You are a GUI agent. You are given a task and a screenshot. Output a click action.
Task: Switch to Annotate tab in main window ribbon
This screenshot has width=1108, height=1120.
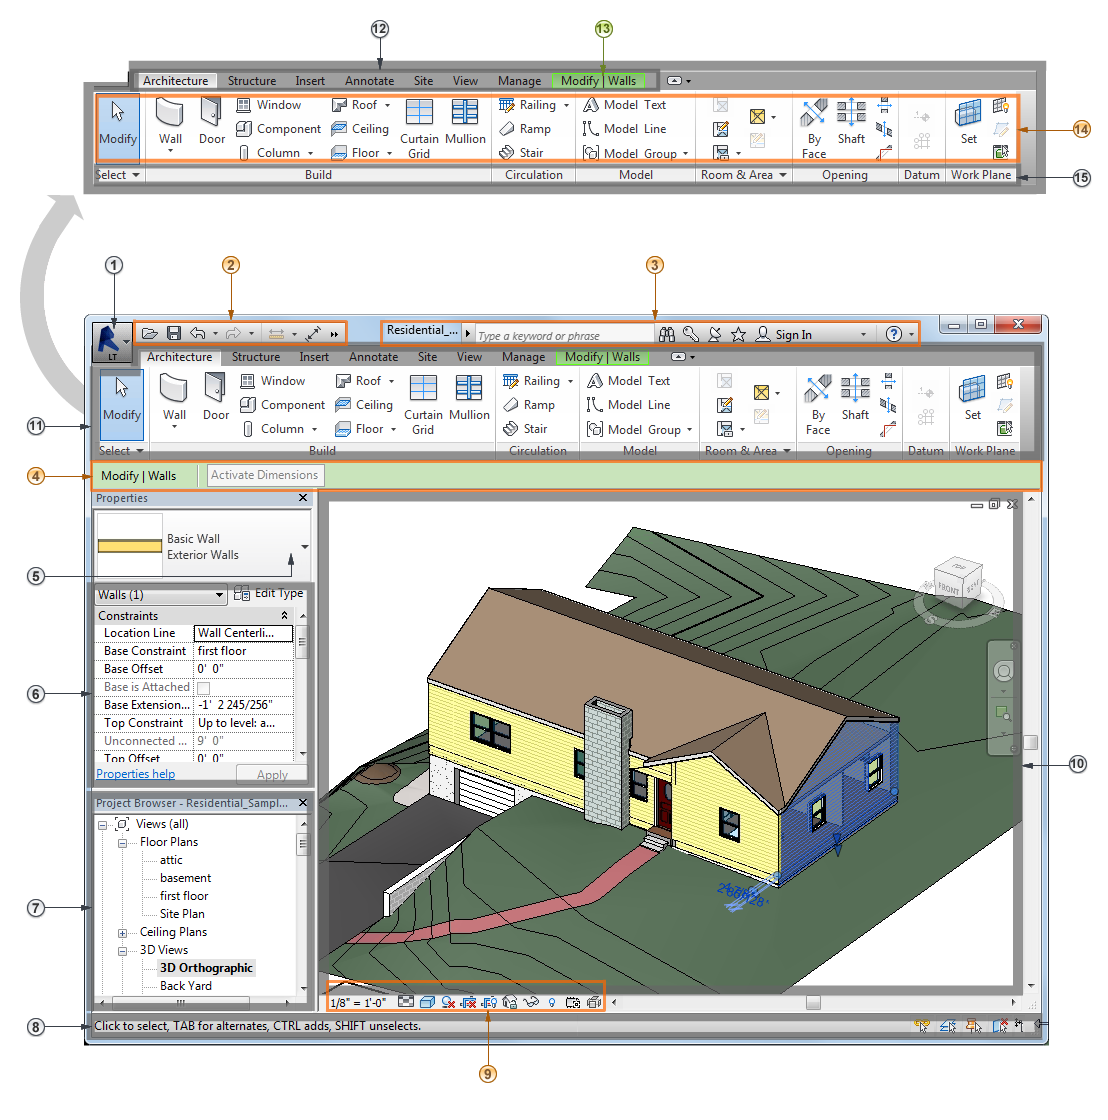[x=374, y=357]
